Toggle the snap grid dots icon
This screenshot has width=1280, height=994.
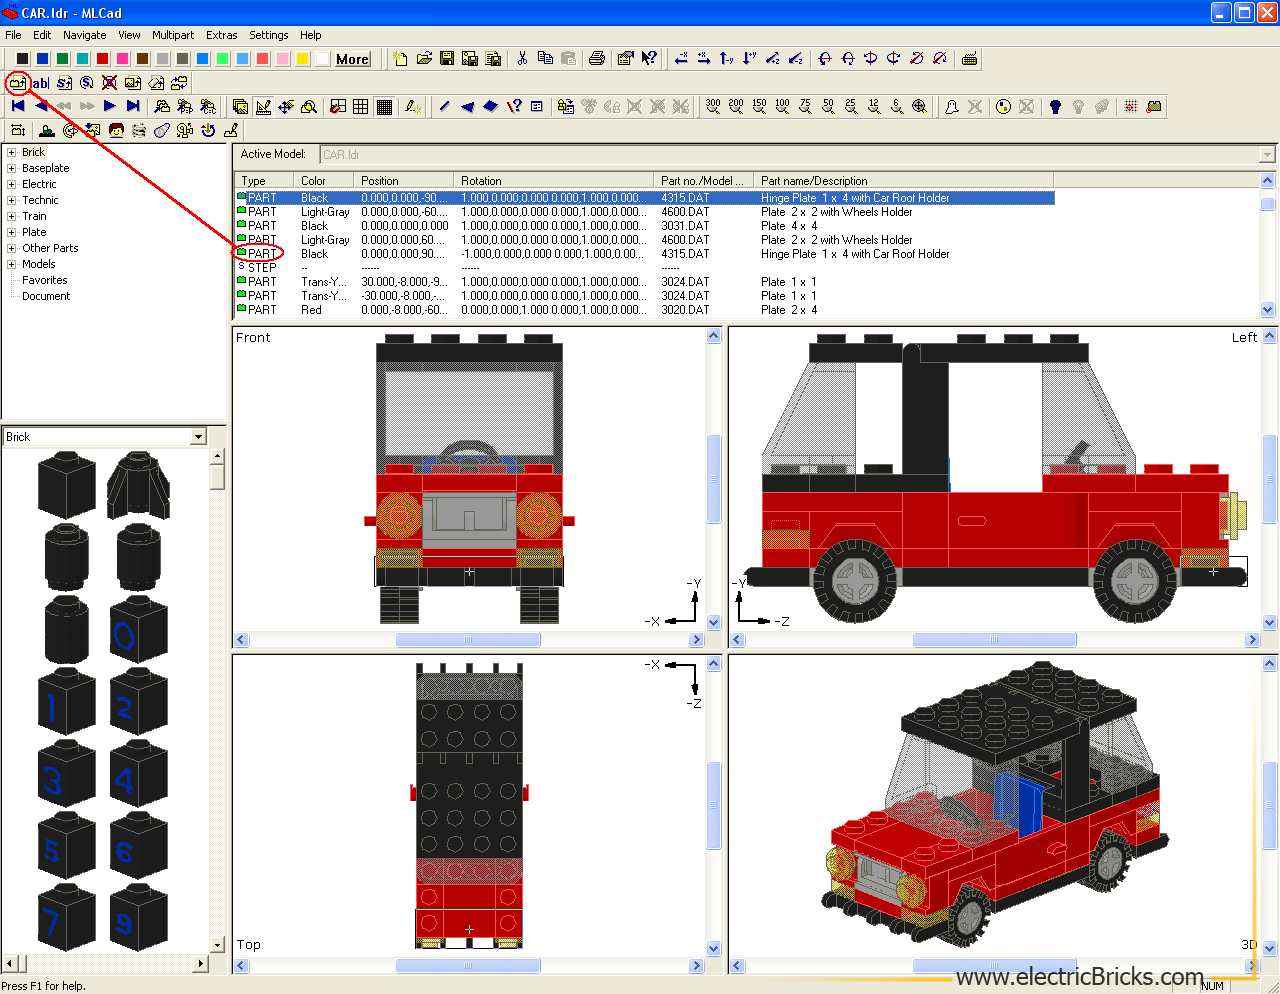click(x=1131, y=107)
